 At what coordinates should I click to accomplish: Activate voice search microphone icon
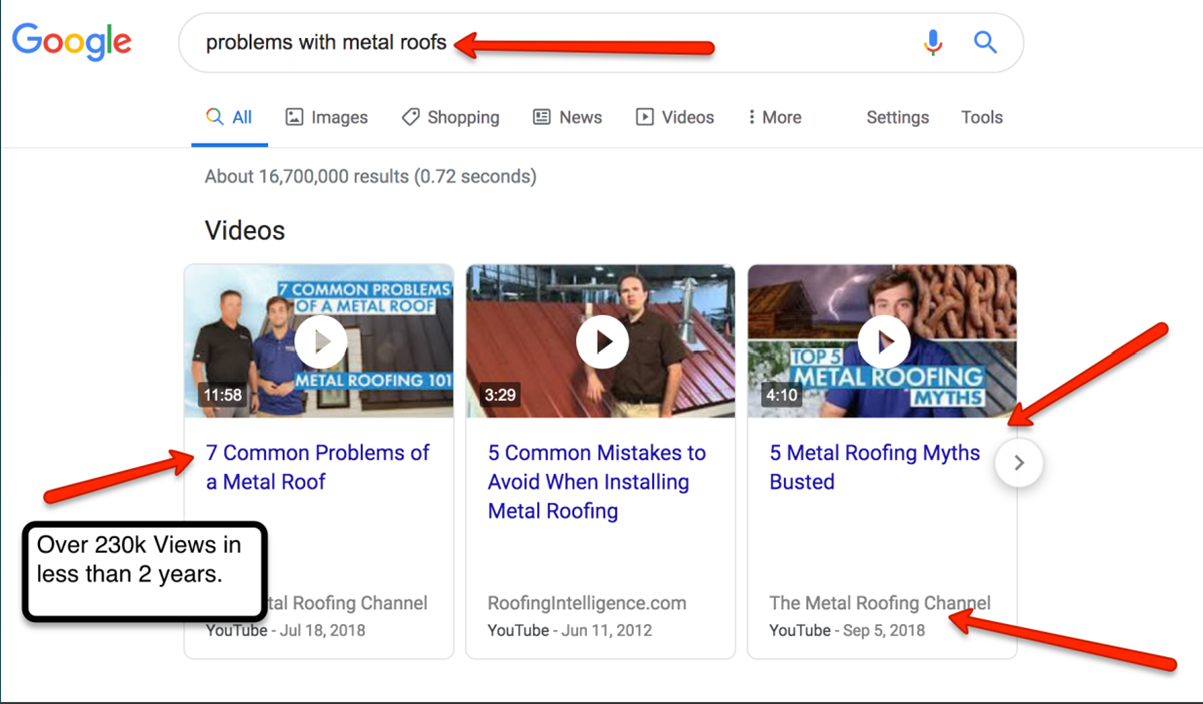click(x=932, y=42)
